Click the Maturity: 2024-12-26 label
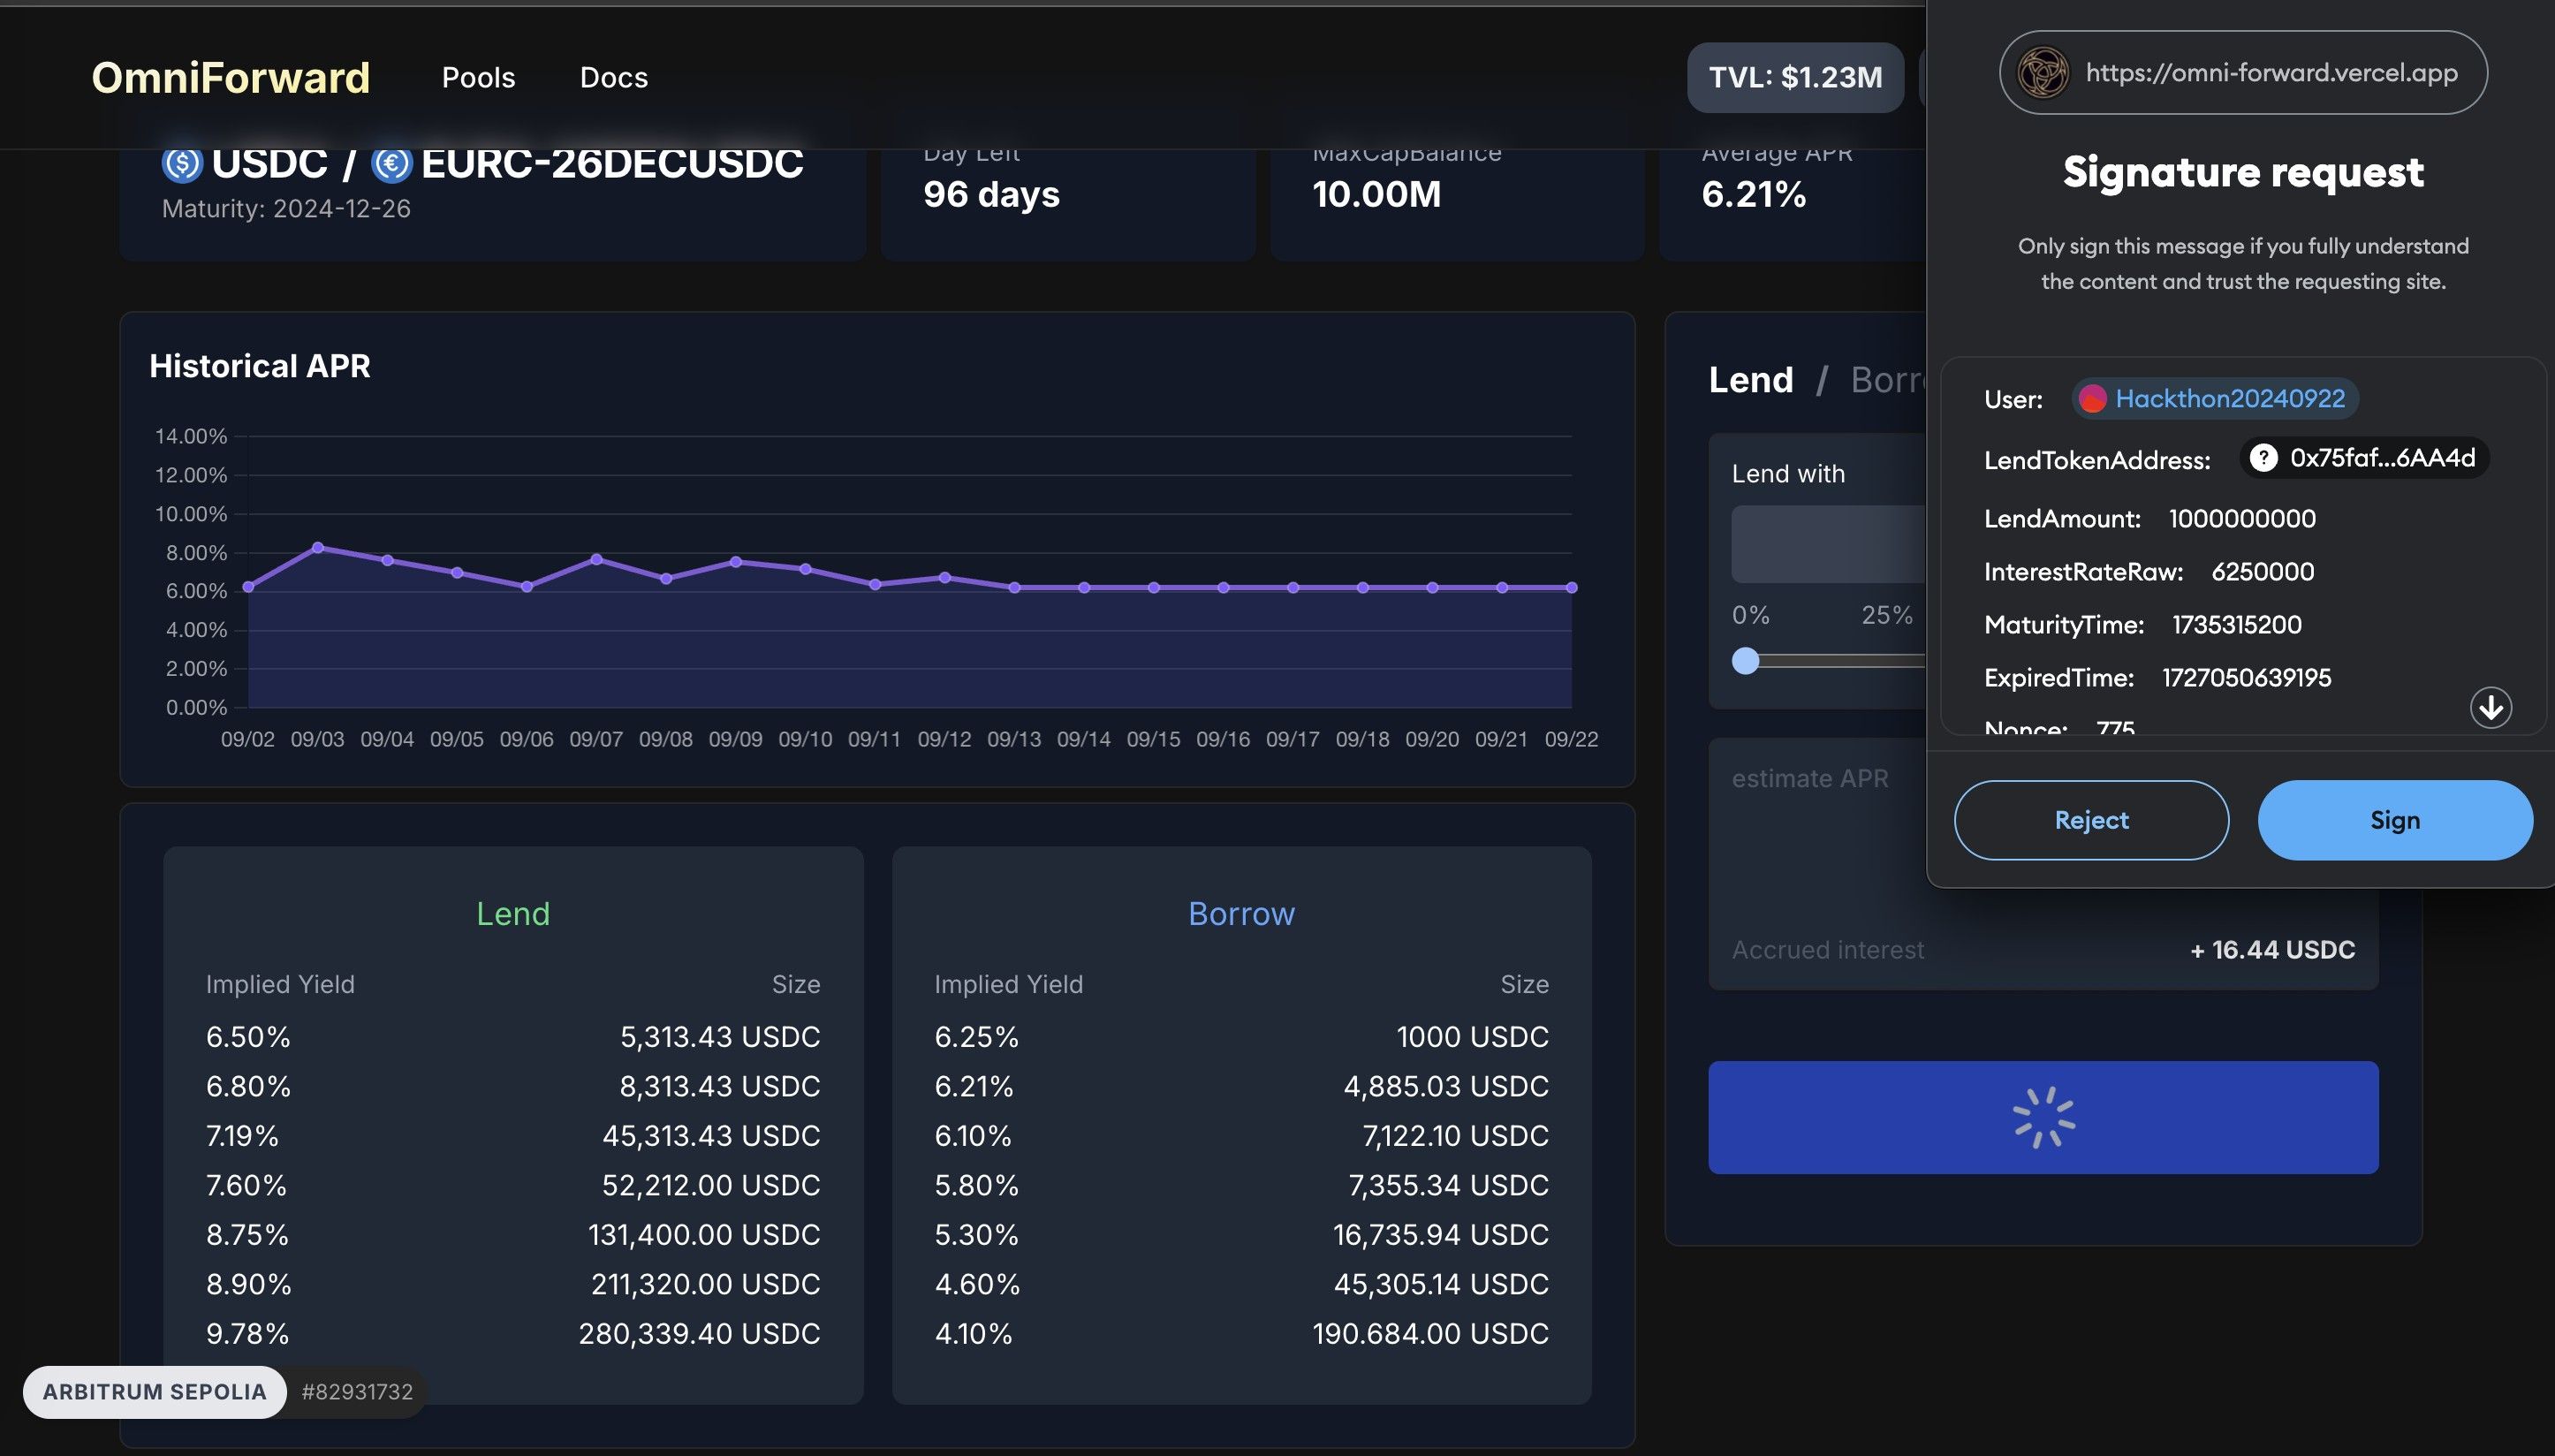The width and height of the screenshot is (2555, 1456). tap(286, 209)
